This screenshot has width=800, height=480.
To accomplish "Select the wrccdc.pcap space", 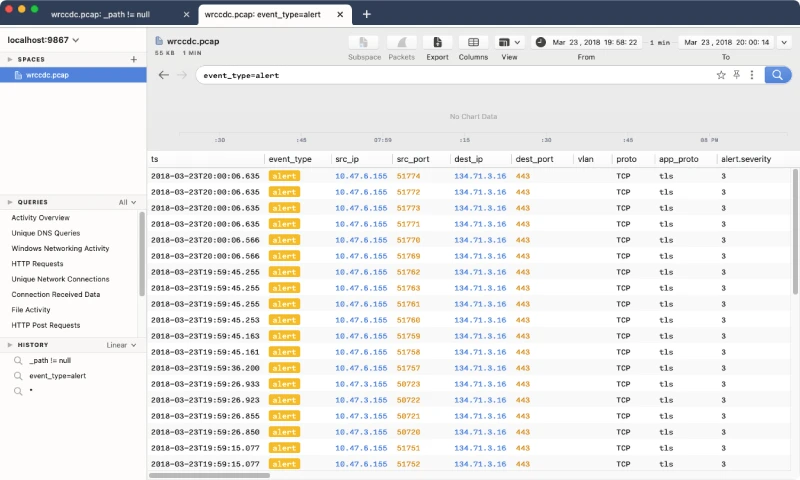I will coord(73,75).
